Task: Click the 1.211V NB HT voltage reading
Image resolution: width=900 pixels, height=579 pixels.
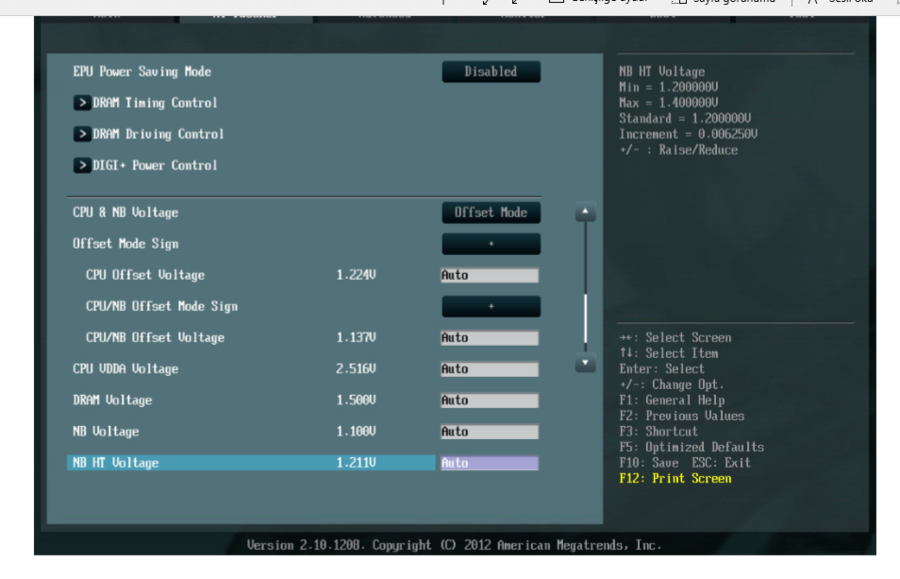Action: pyautogui.click(x=356, y=463)
